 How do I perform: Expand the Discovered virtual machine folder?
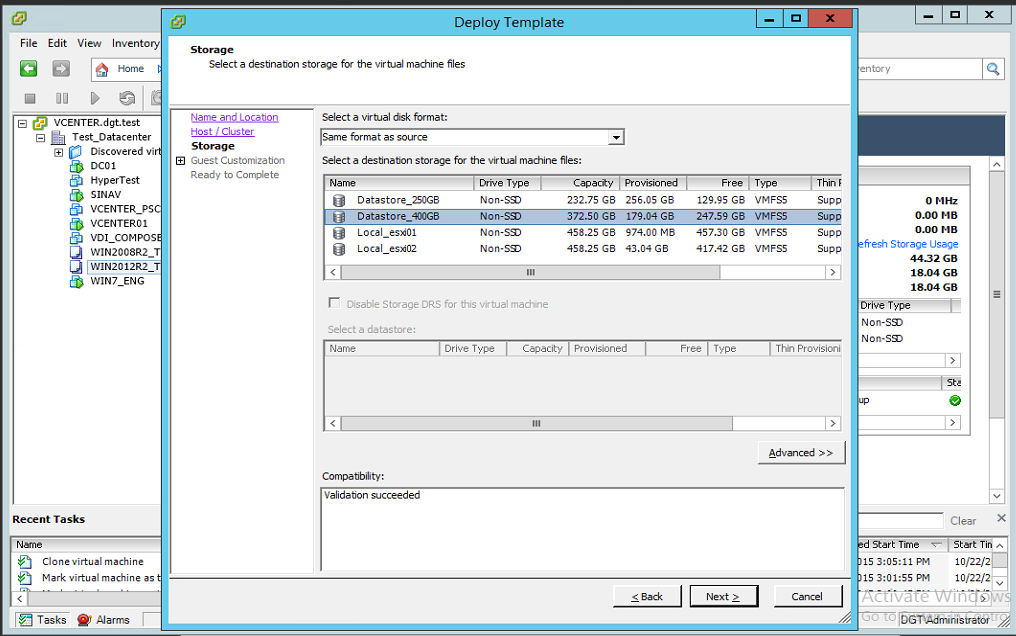pos(58,152)
